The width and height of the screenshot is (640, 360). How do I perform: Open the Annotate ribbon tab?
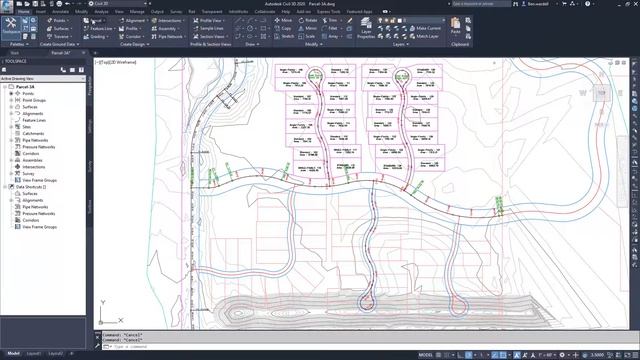tap(60, 12)
